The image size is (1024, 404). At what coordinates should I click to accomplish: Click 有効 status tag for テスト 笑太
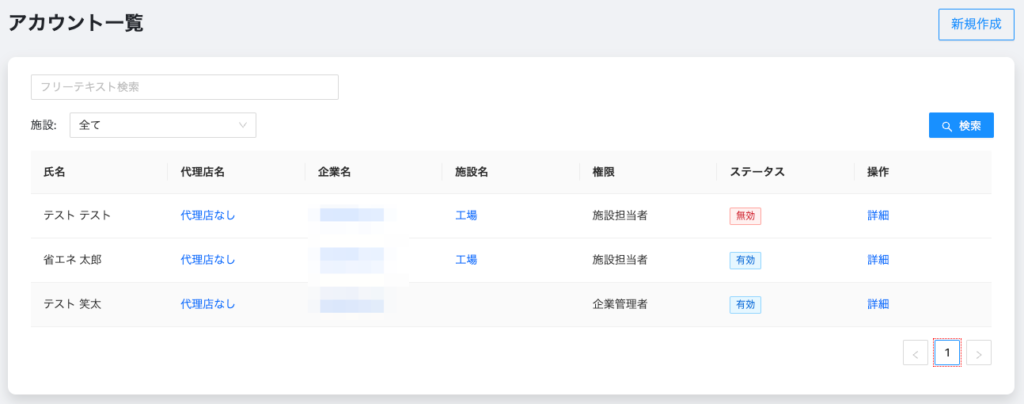[x=745, y=304]
